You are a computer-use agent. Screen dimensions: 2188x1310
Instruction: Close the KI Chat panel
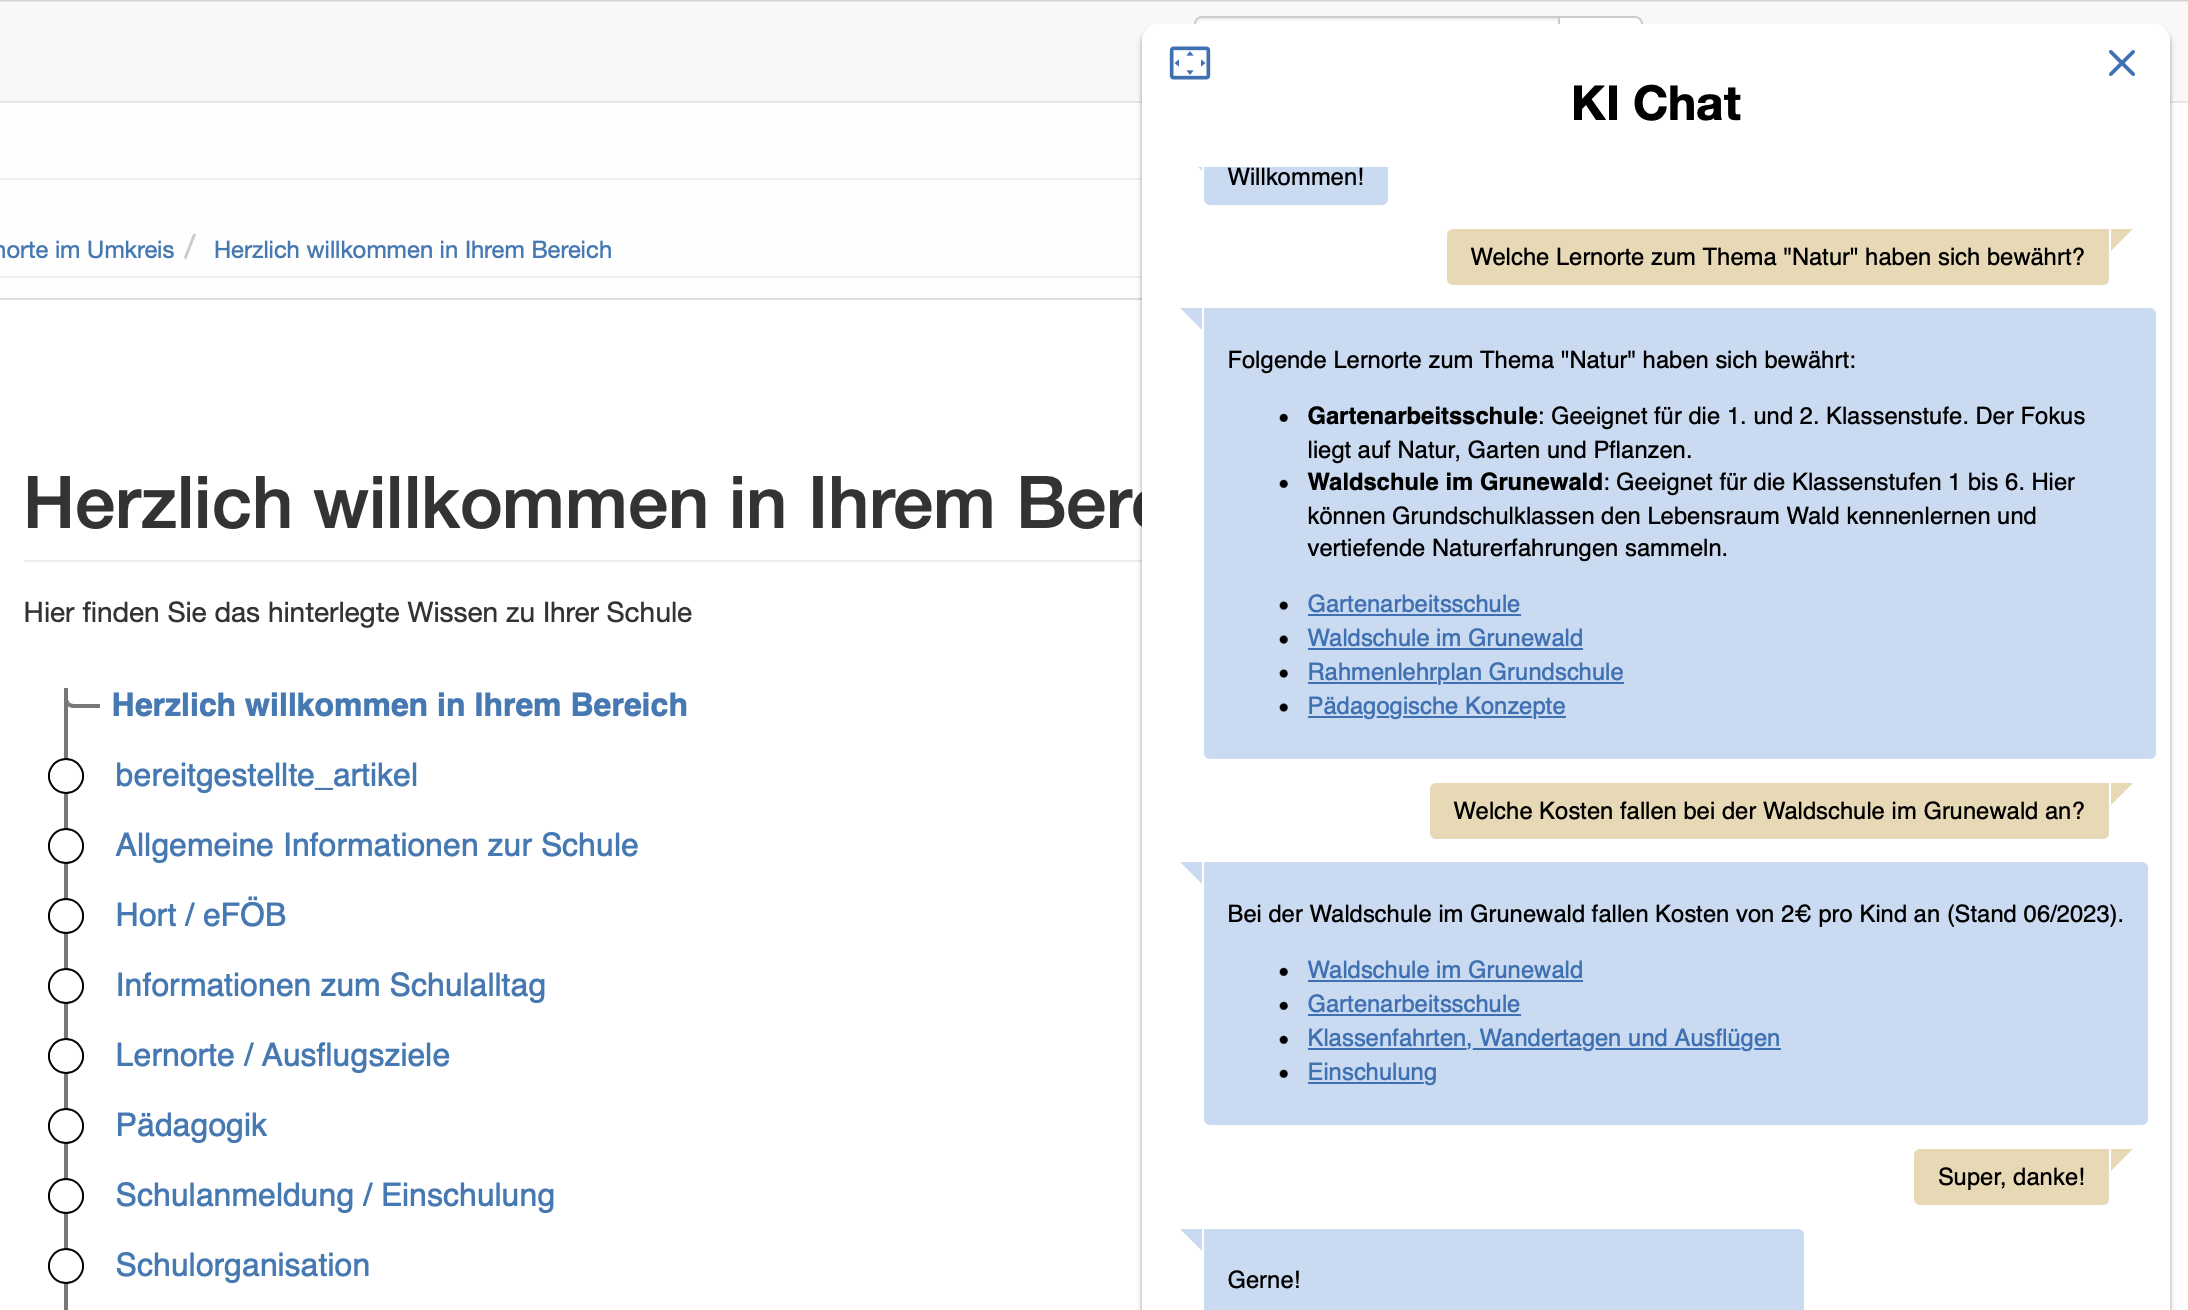pos(2121,63)
